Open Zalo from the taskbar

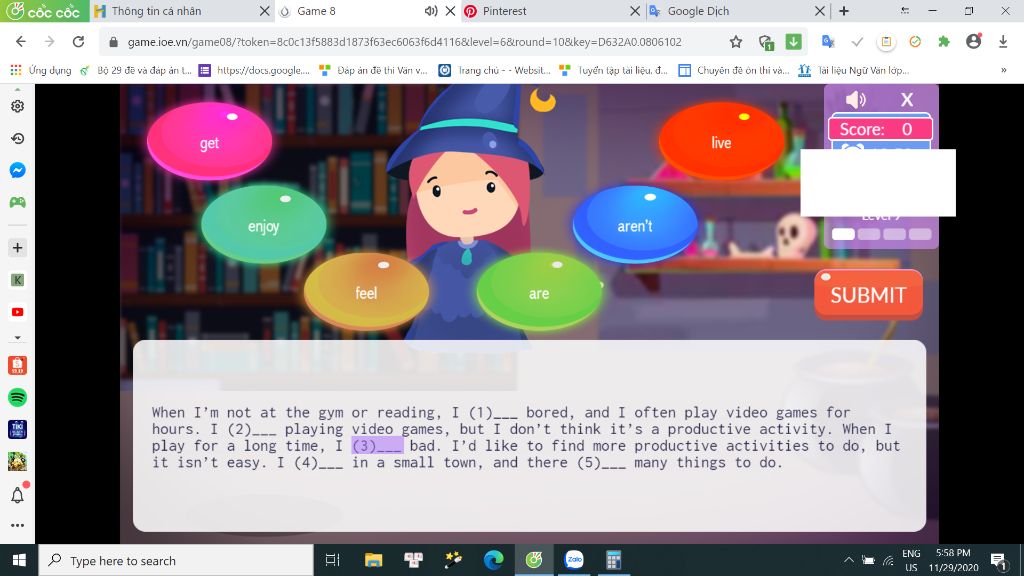pos(574,560)
